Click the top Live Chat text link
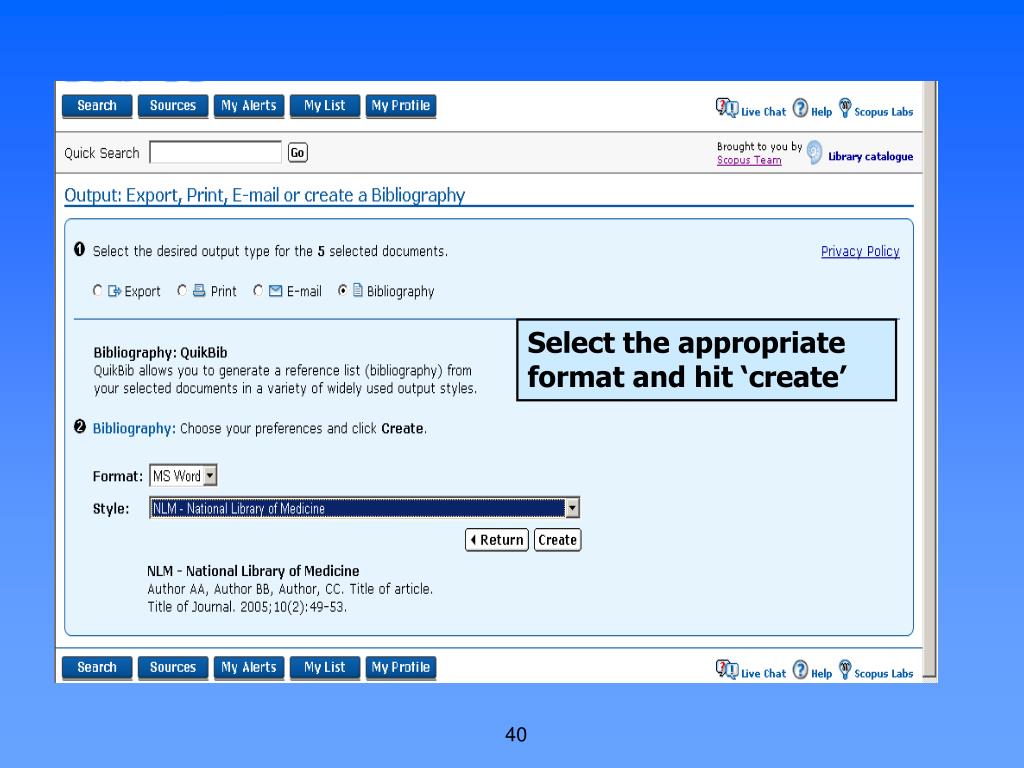Screen dimensions: 1024x768 pos(763,112)
